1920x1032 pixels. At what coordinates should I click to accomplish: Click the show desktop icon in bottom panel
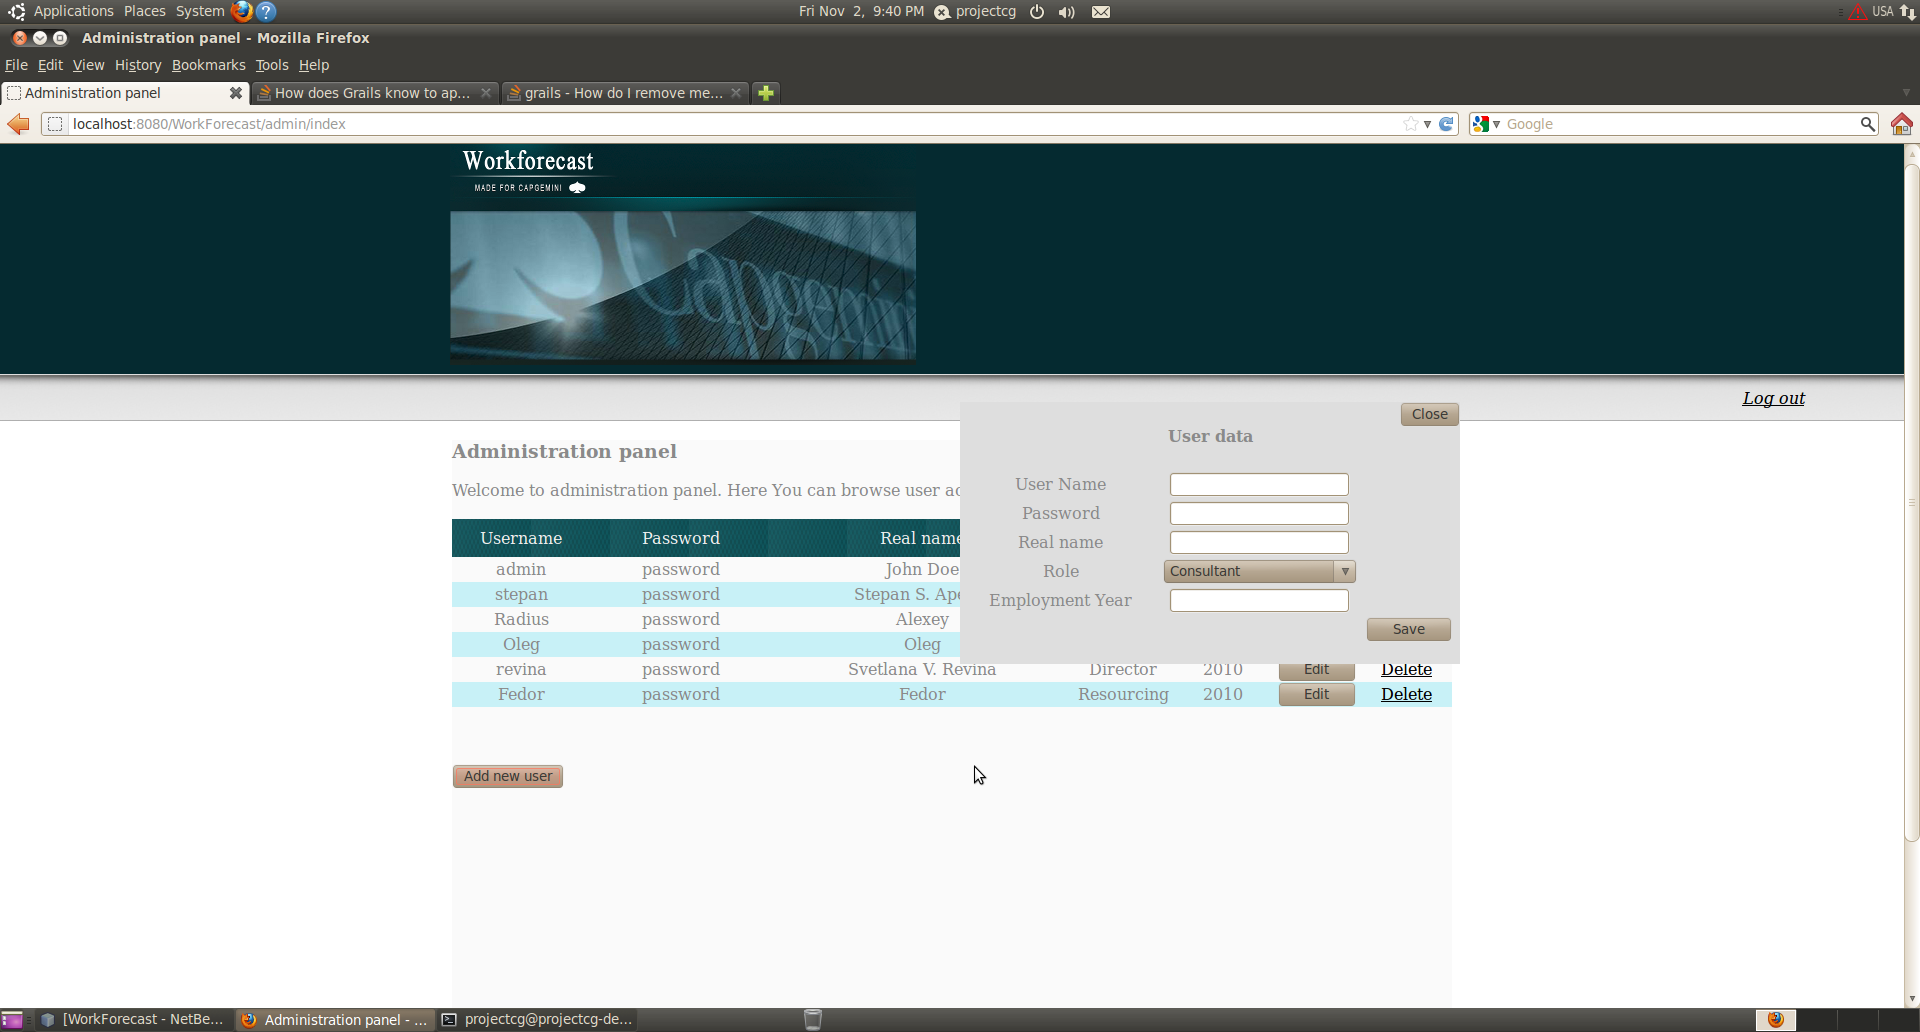12,1020
